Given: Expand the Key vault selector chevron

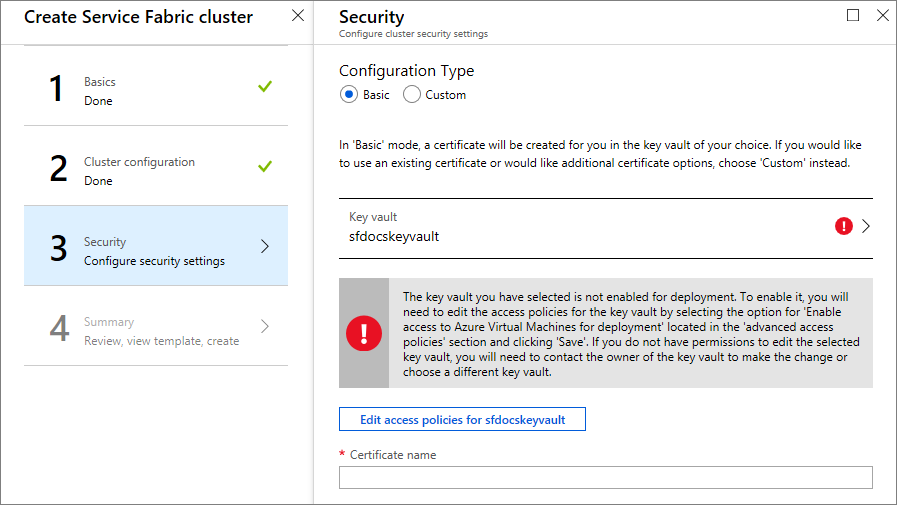Looking at the screenshot, I should pos(866,227).
